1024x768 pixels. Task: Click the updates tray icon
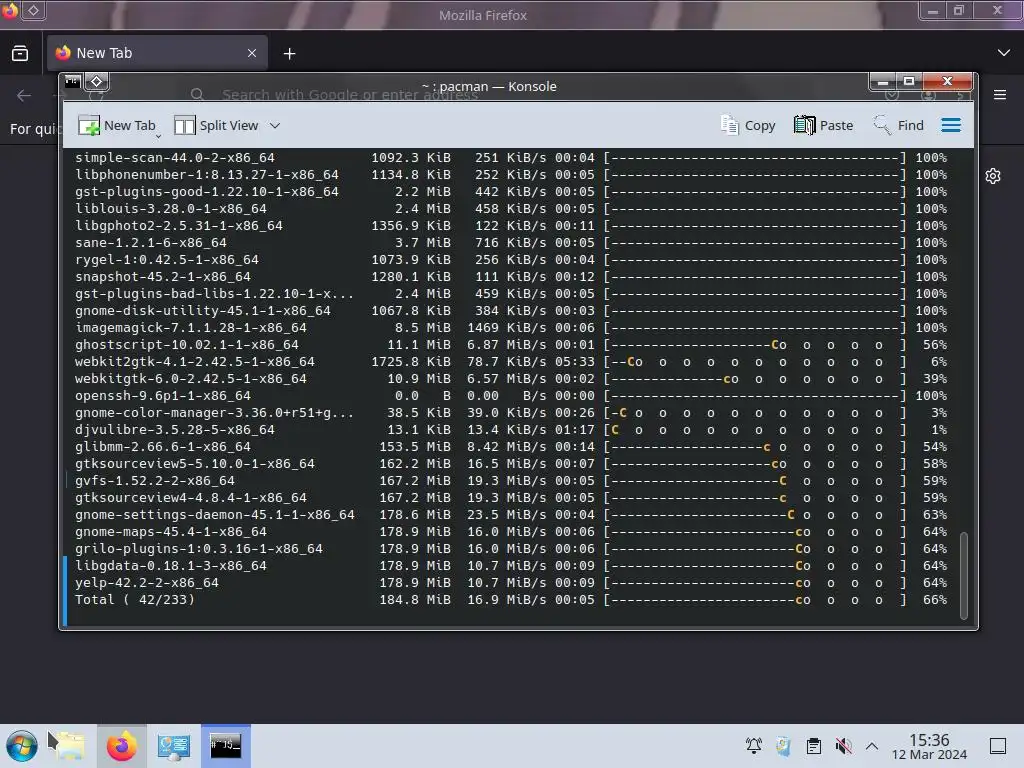coord(783,746)
